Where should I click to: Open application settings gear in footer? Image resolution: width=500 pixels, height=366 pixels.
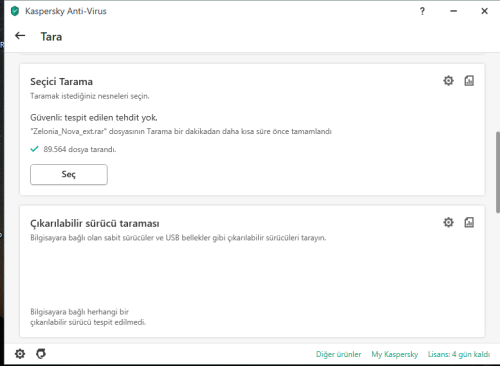click(x=20, y=354)
